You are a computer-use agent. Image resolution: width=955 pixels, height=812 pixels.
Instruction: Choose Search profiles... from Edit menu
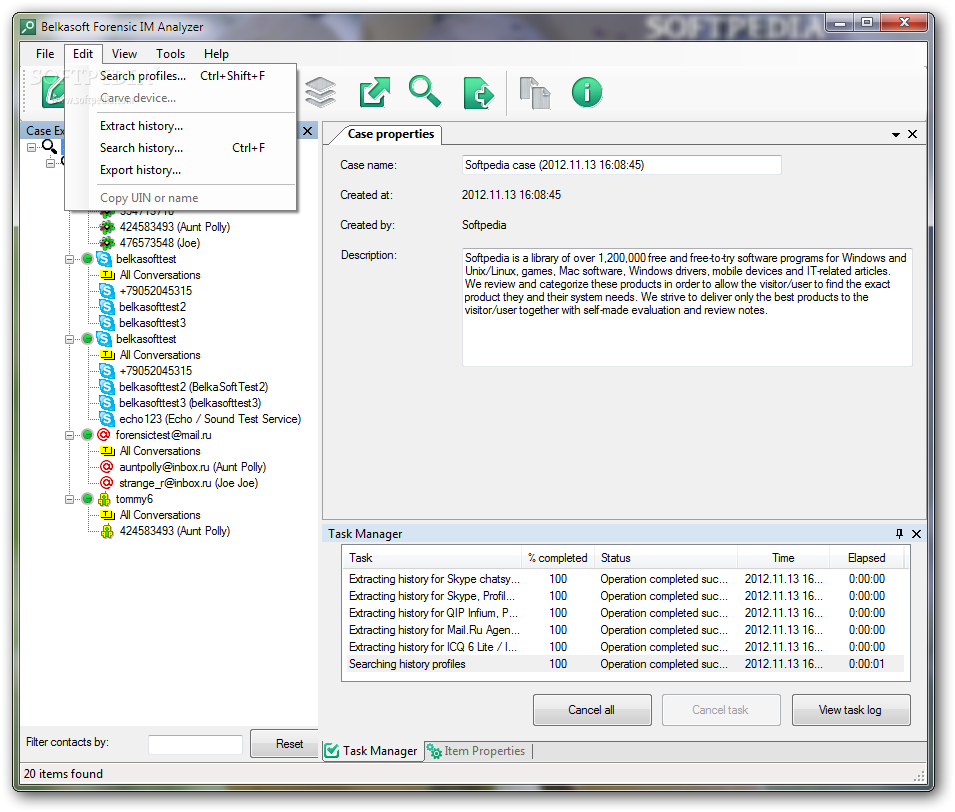pyautogui.click(x=181, y=76)
